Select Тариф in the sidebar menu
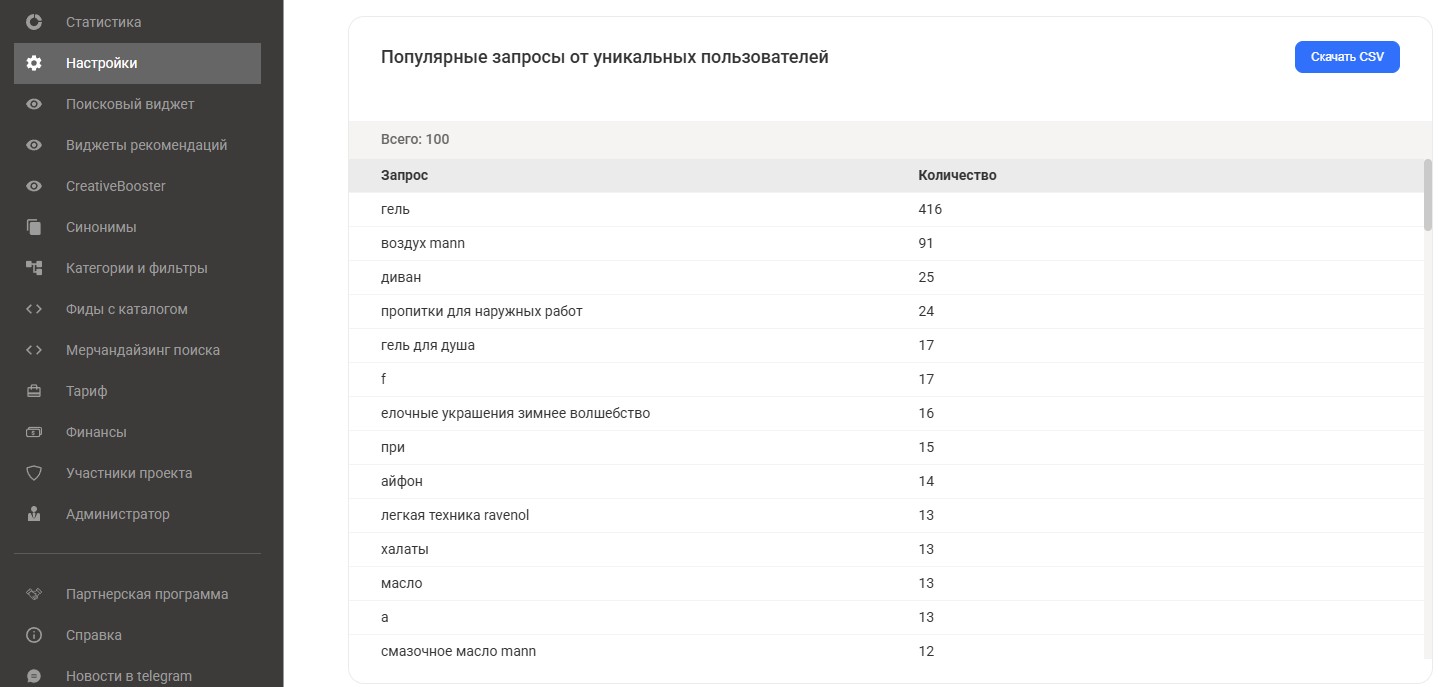The width and height of the screenshot is (1439, 687). (86, 390)
